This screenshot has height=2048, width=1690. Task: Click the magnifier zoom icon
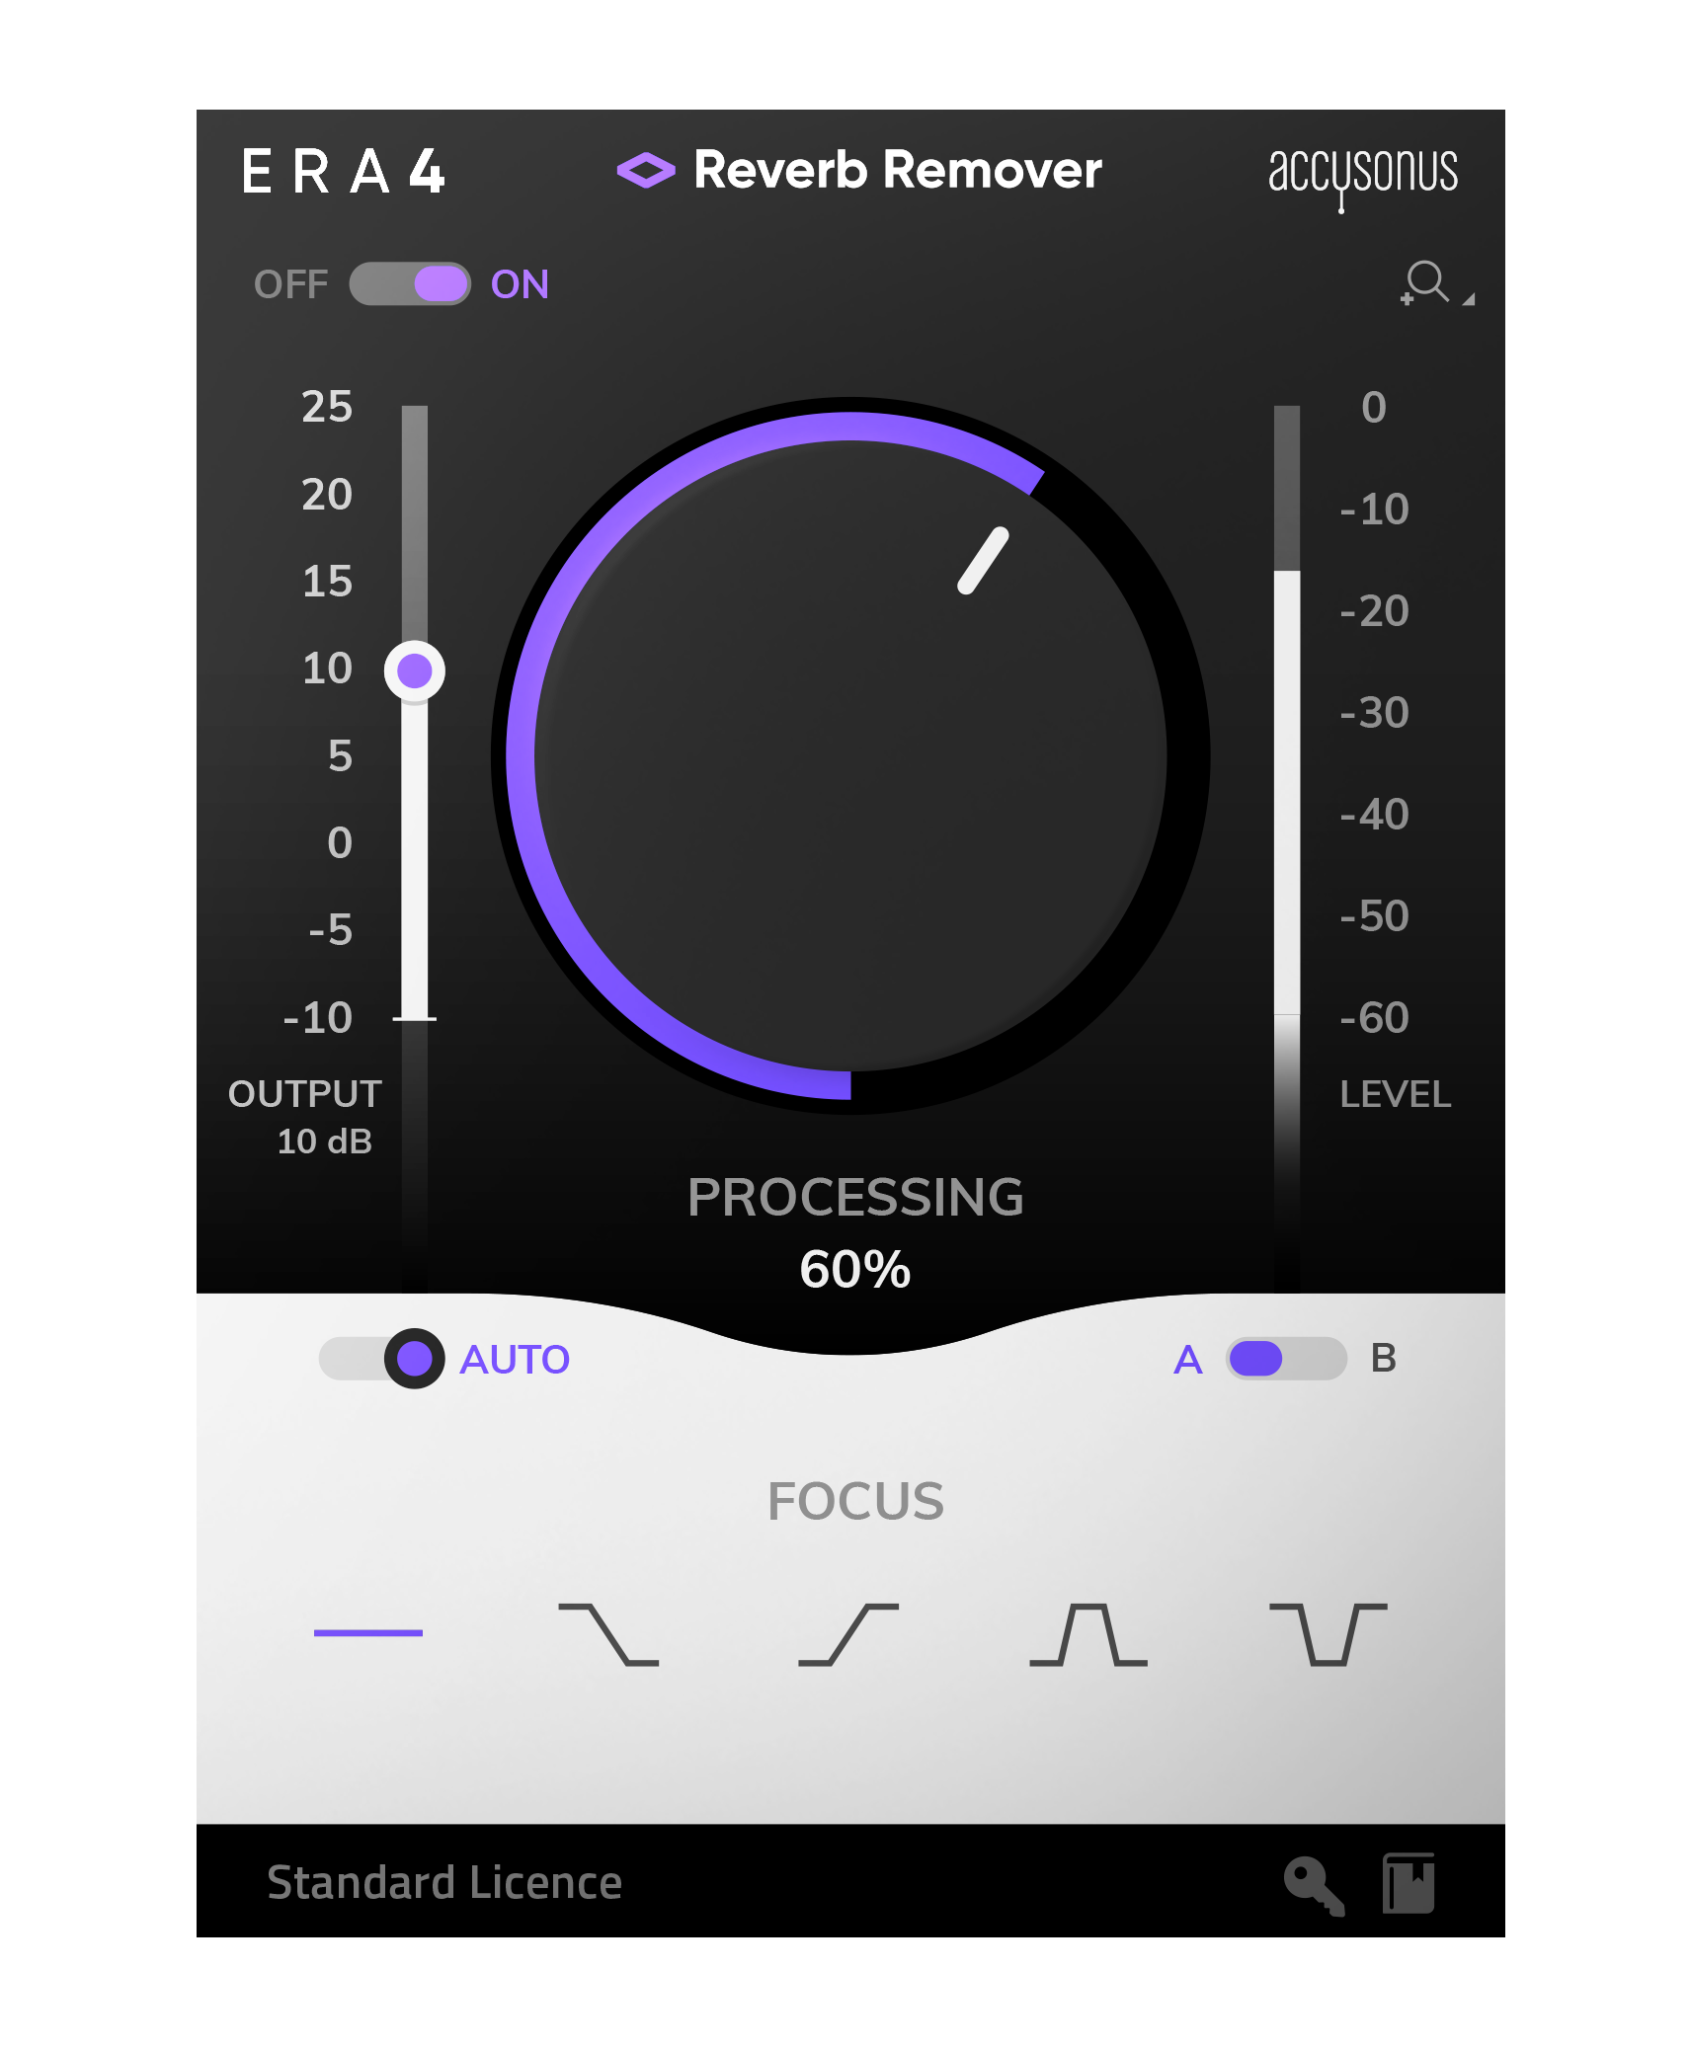(x=1424, y=283)
